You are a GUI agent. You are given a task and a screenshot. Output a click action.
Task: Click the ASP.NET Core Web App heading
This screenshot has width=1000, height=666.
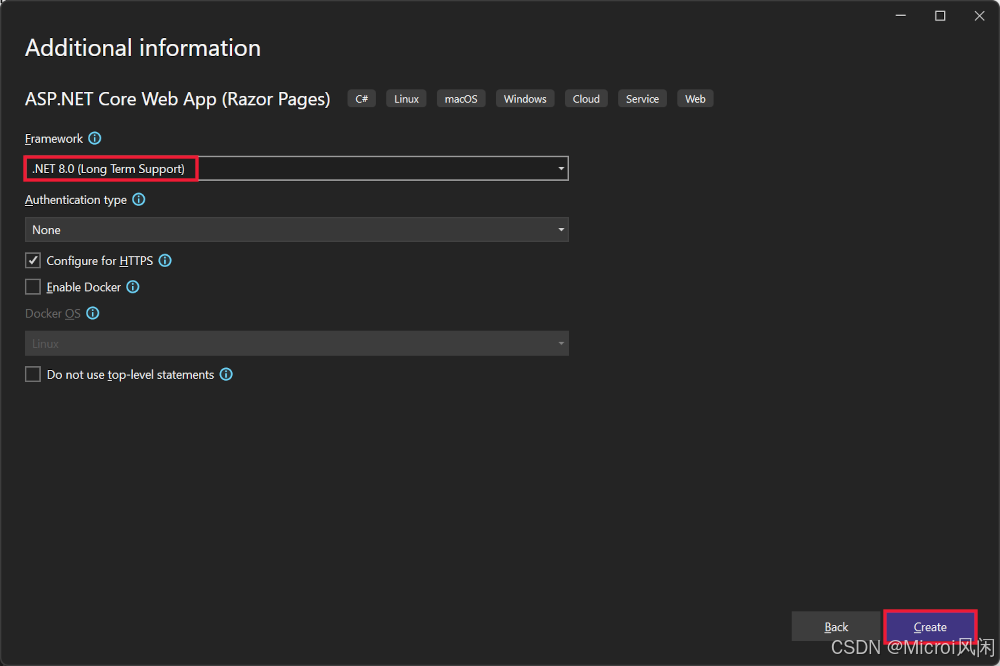click(x=177, y=99)
